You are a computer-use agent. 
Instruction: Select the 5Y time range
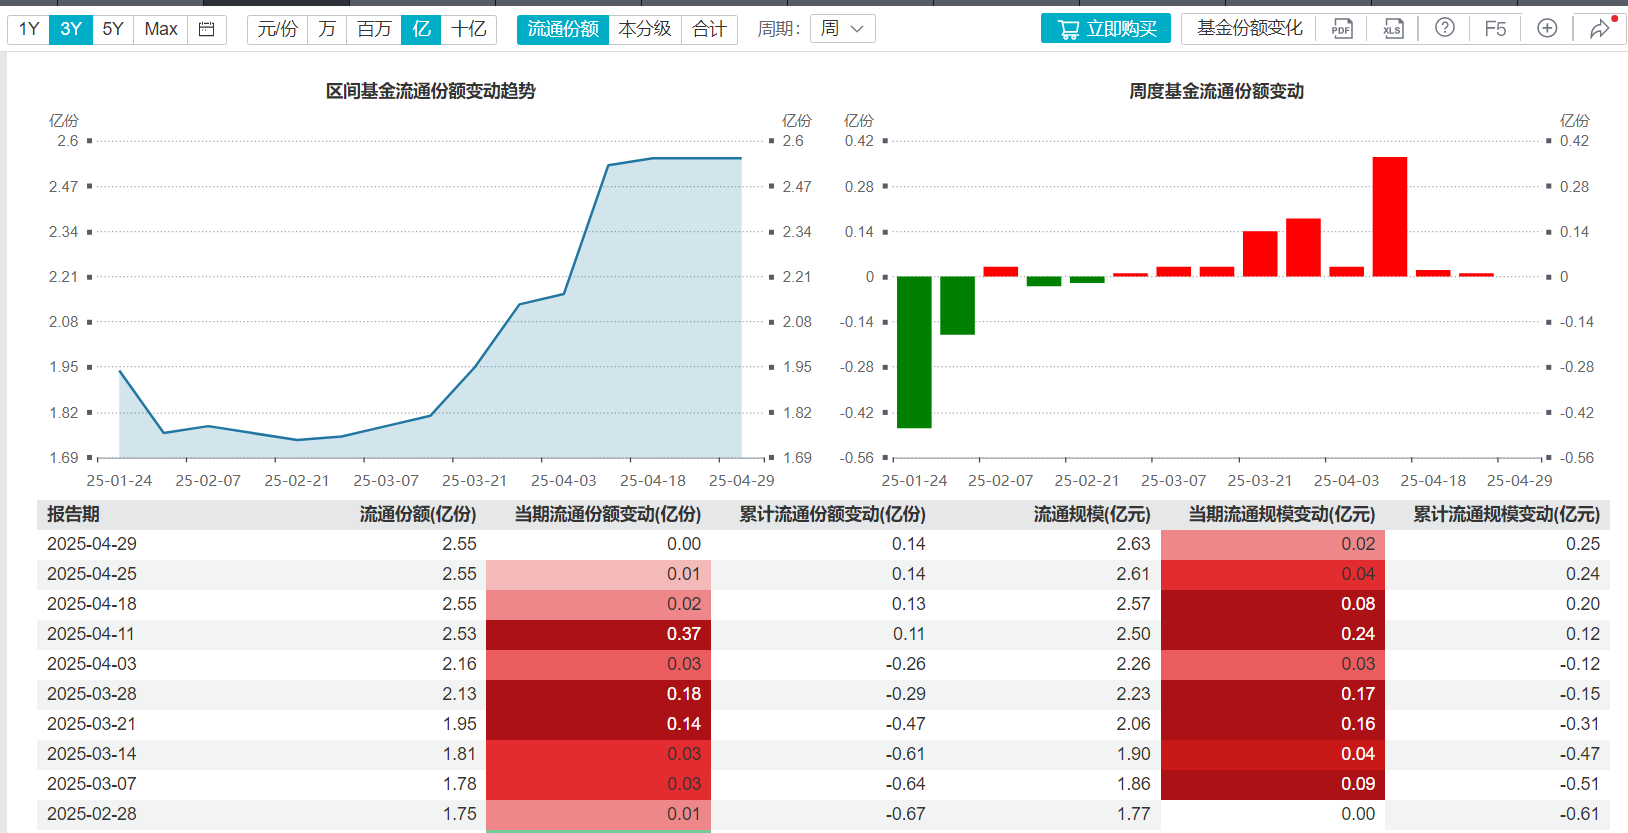click(113, 29)
